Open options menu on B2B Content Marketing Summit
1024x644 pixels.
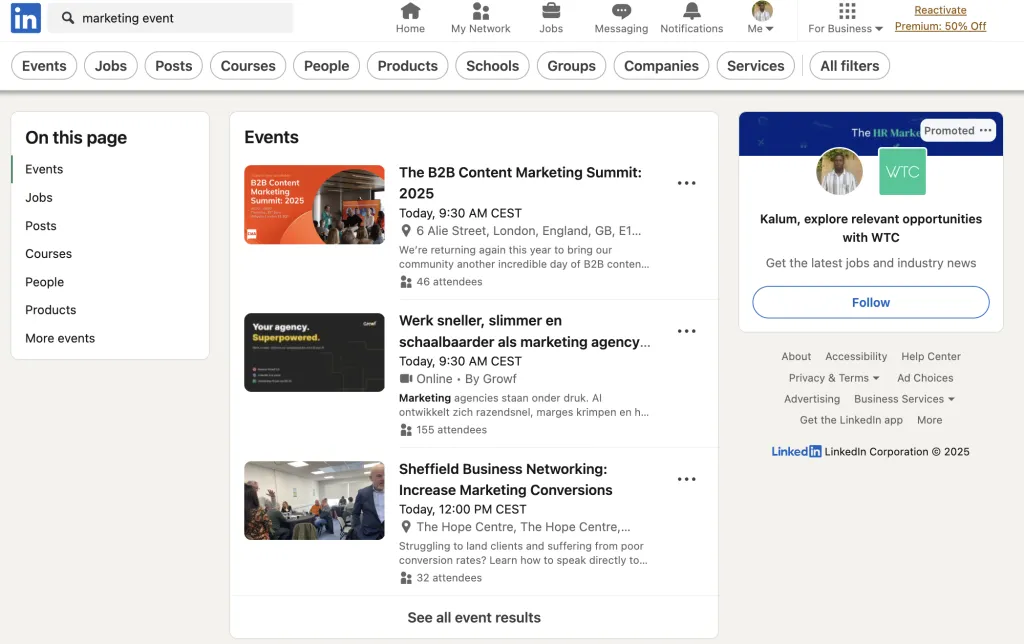(687, 183)
